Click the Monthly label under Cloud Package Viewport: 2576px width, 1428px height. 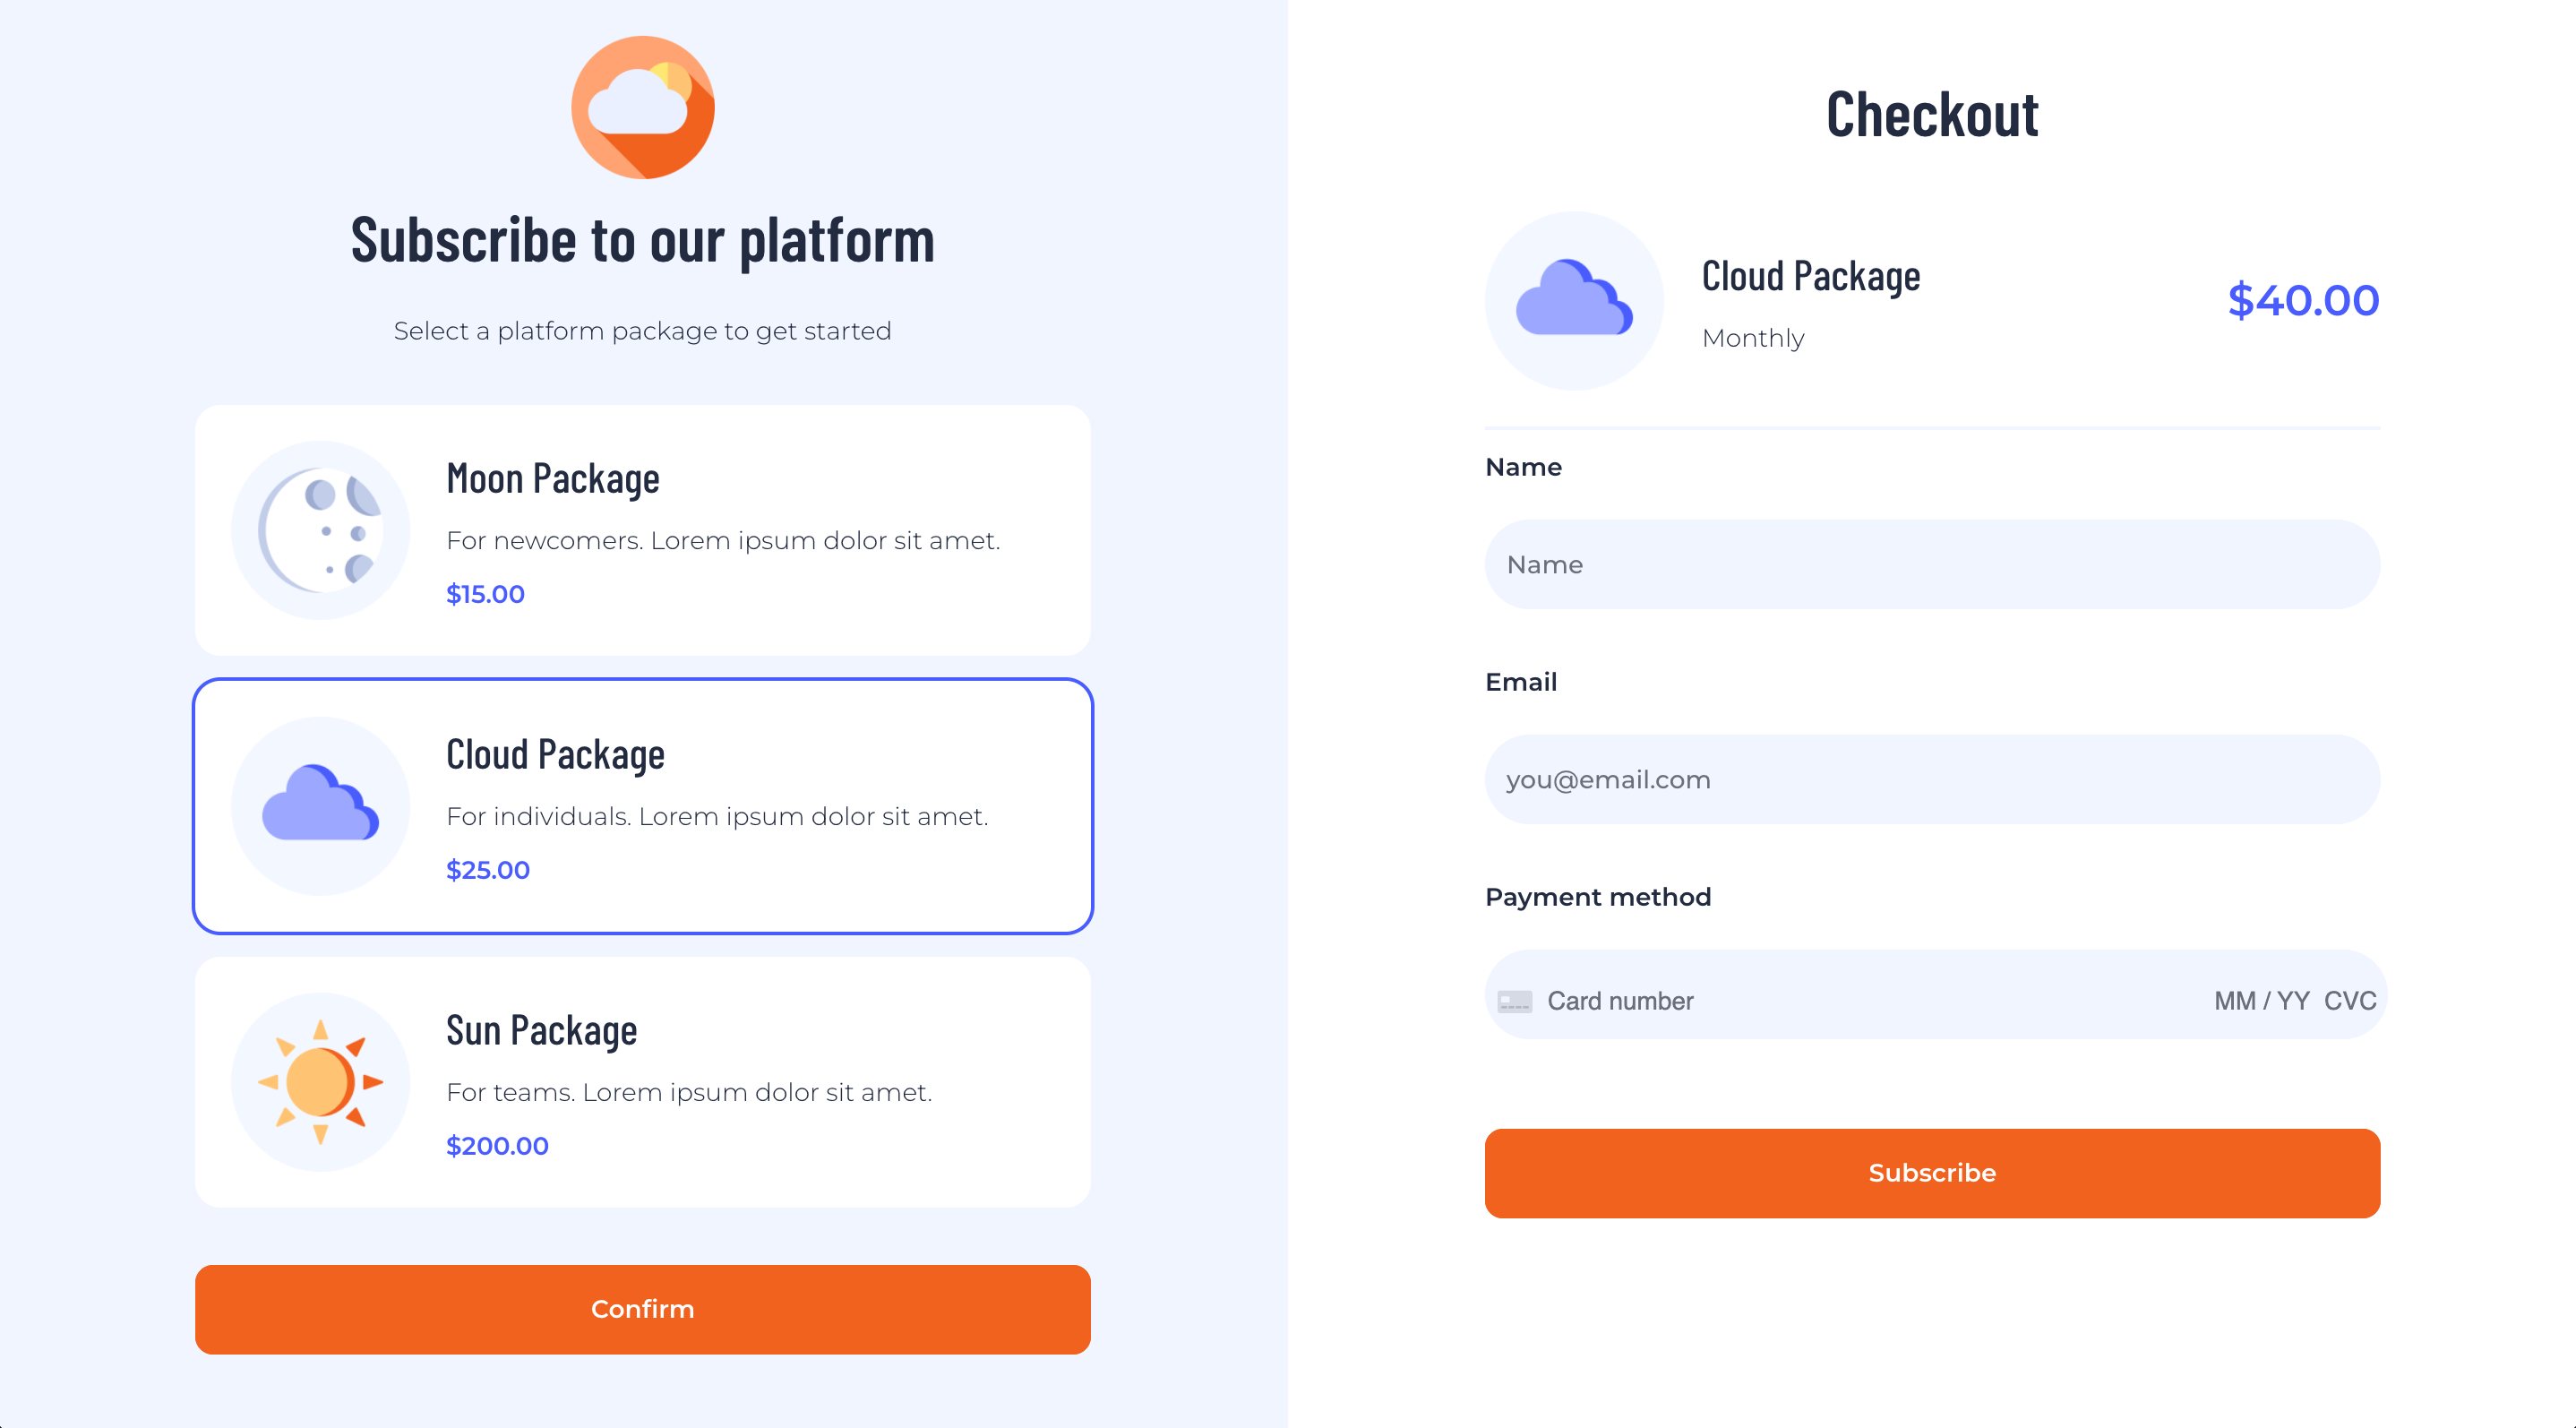1752,338
